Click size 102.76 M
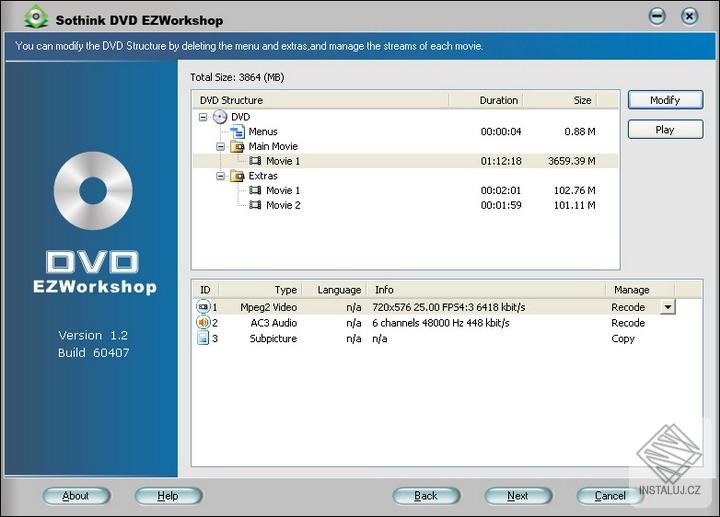This screenshot has height=517, width=720. click(574, 191)
